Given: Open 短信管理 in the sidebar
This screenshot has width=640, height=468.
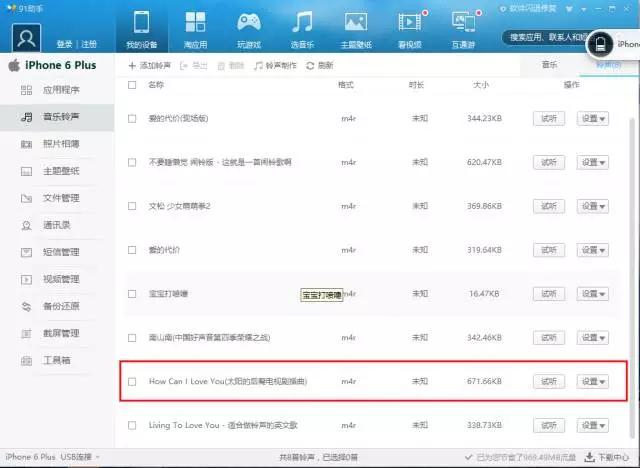Looking at the screenshot, I should point(57,252).
